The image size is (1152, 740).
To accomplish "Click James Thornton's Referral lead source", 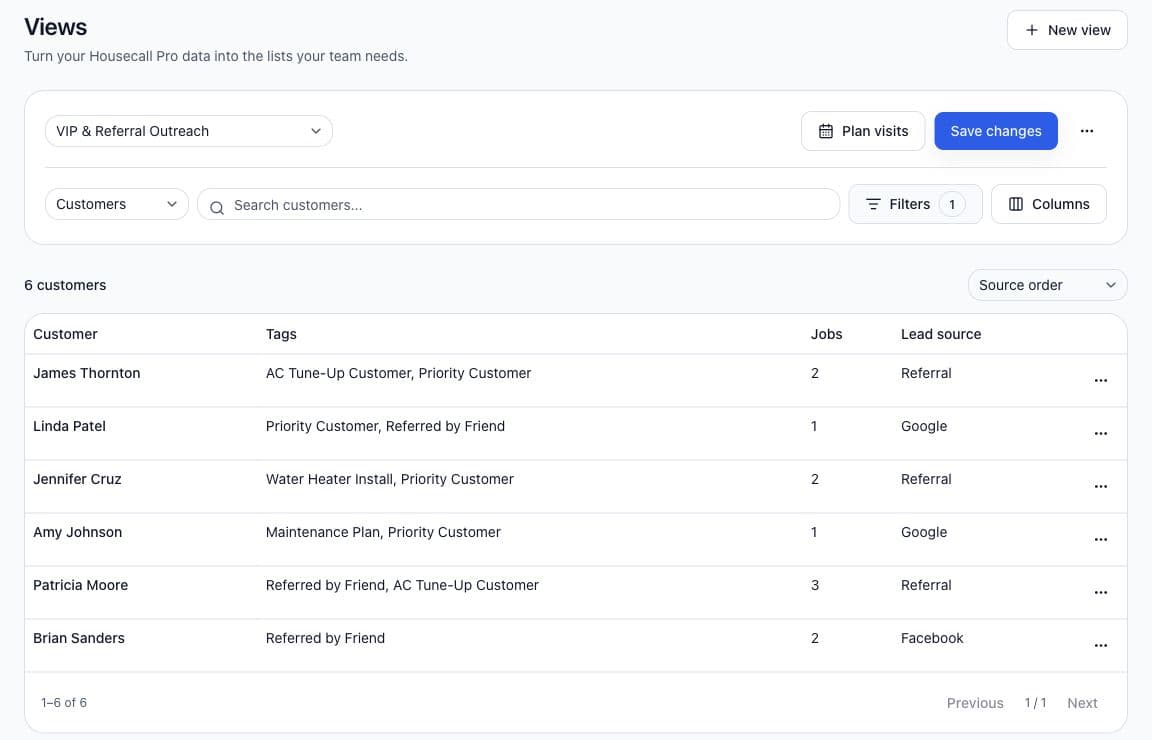I will [926, 373].
